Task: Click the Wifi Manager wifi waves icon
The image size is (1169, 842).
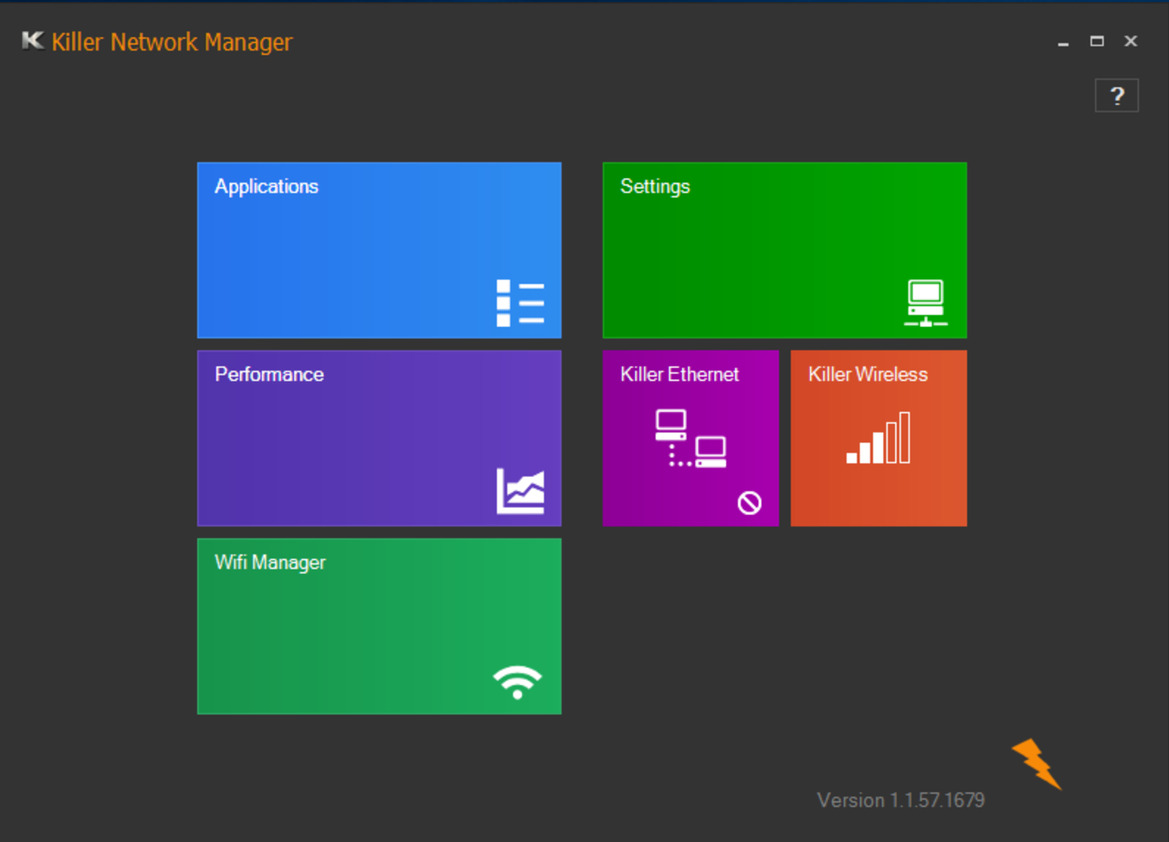Action: [517, 682]
